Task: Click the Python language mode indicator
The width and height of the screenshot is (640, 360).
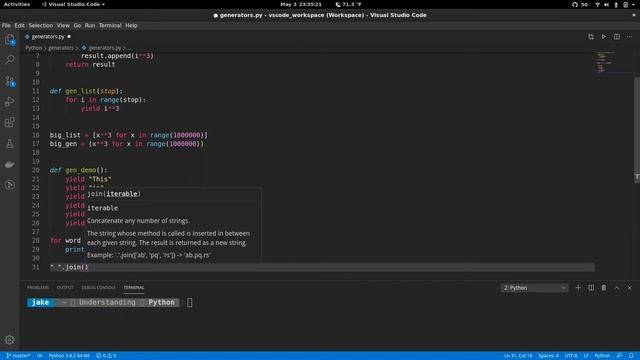Action: [602, 356]
